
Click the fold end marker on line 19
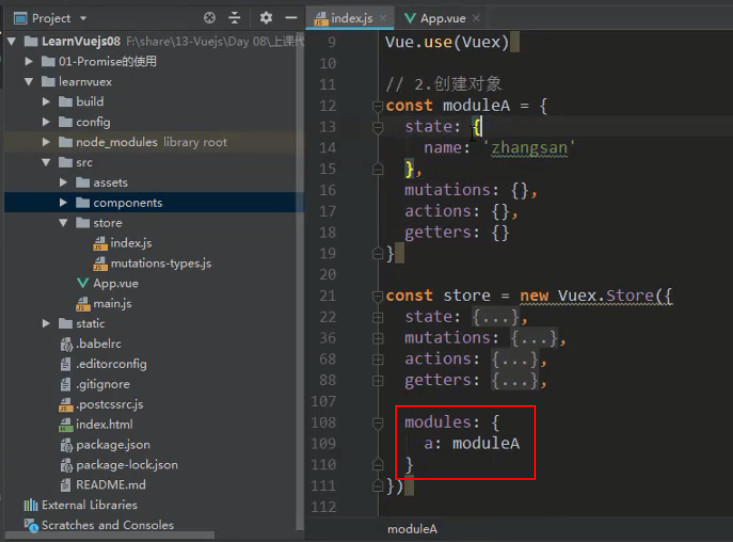(378, 253)
